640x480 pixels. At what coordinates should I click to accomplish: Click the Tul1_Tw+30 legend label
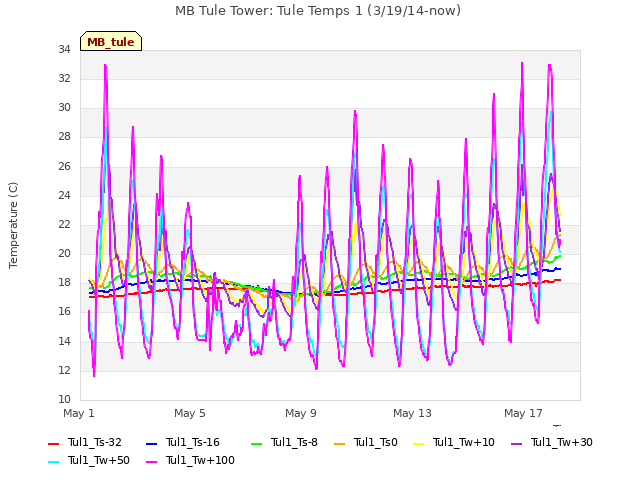pyautogui.click(x=562, y=442)
